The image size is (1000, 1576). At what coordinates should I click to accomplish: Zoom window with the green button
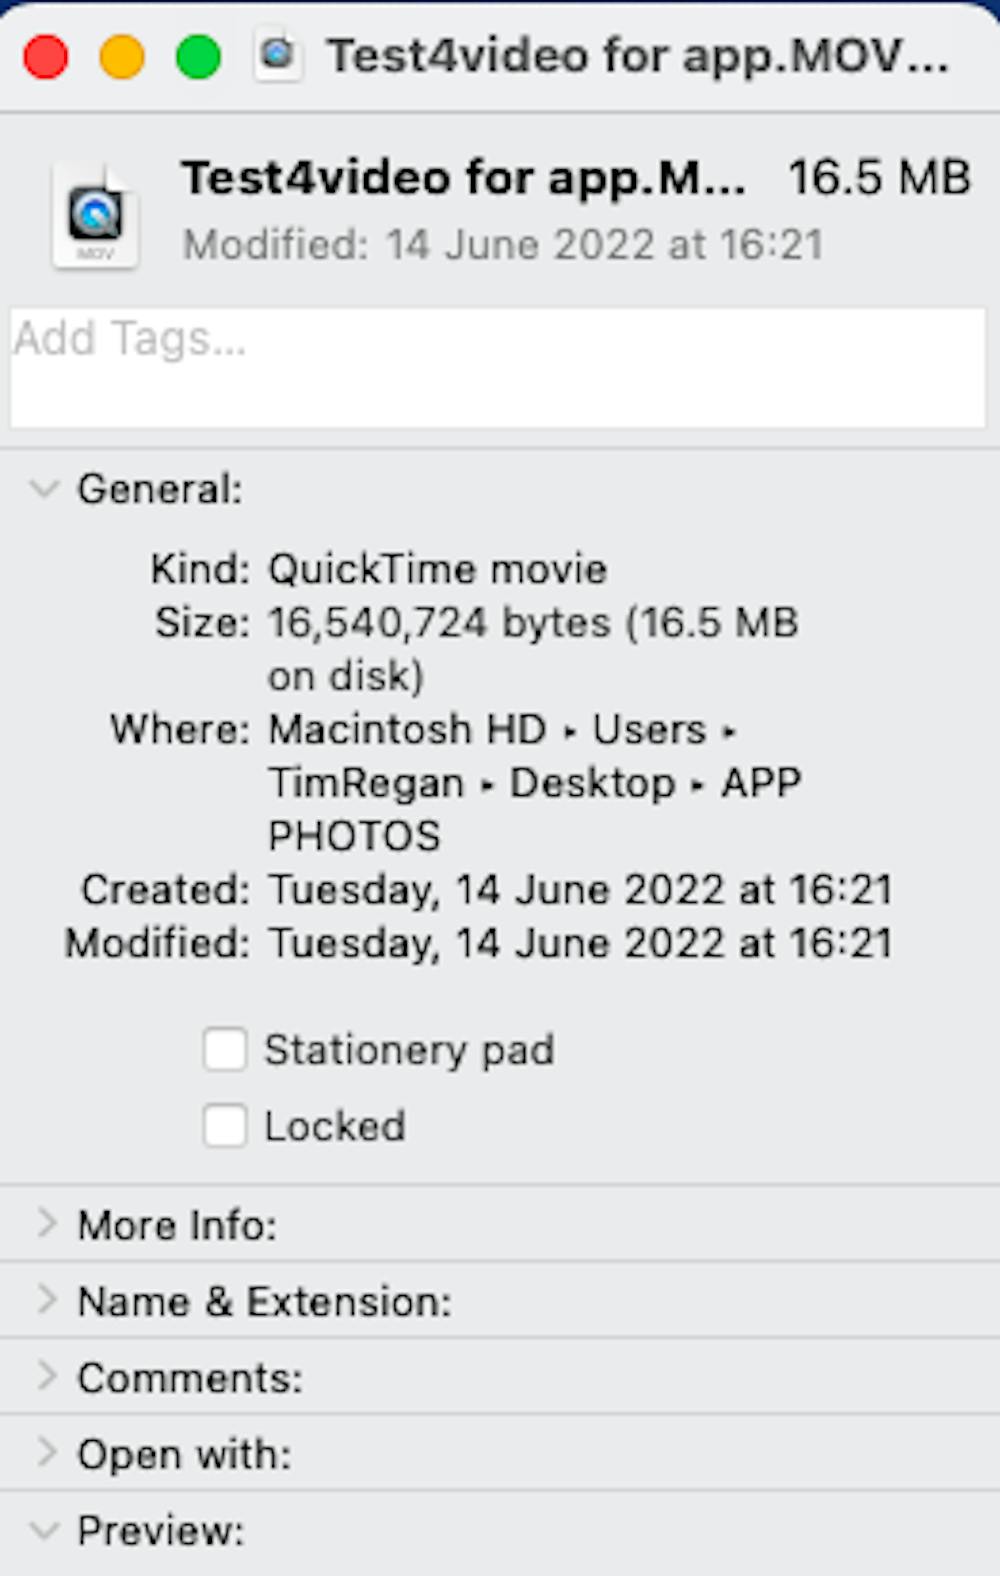(198, 56)
